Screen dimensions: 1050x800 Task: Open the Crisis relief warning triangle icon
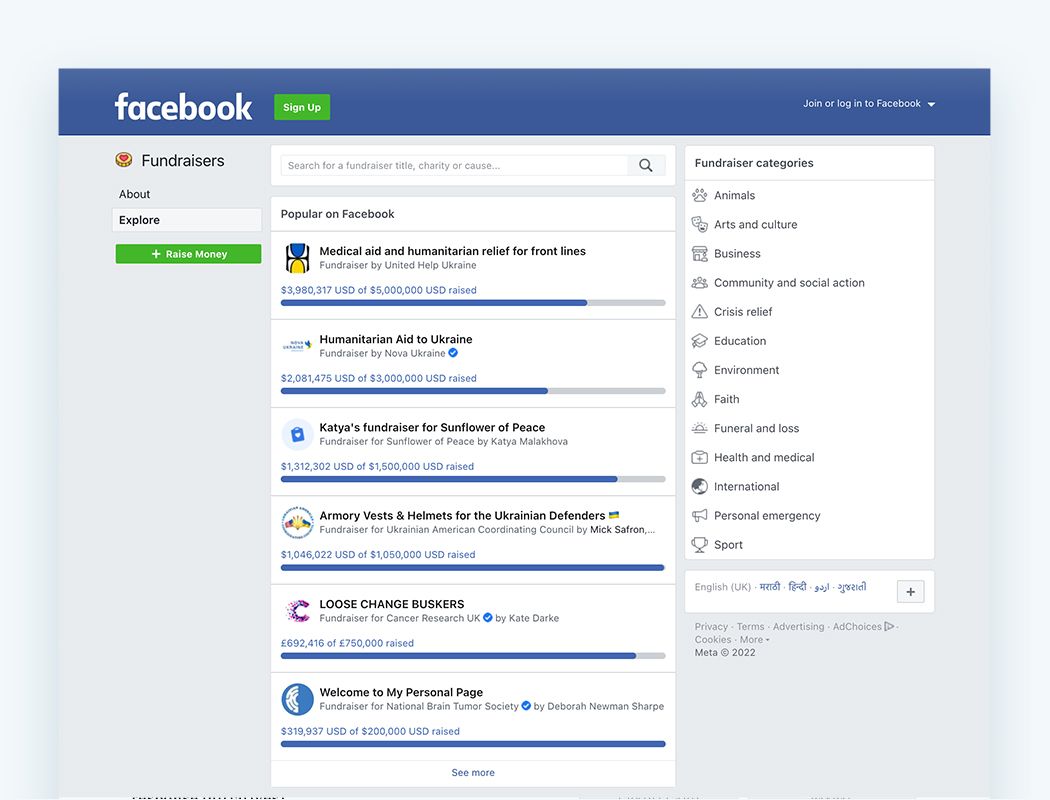(x=700, y=311)
